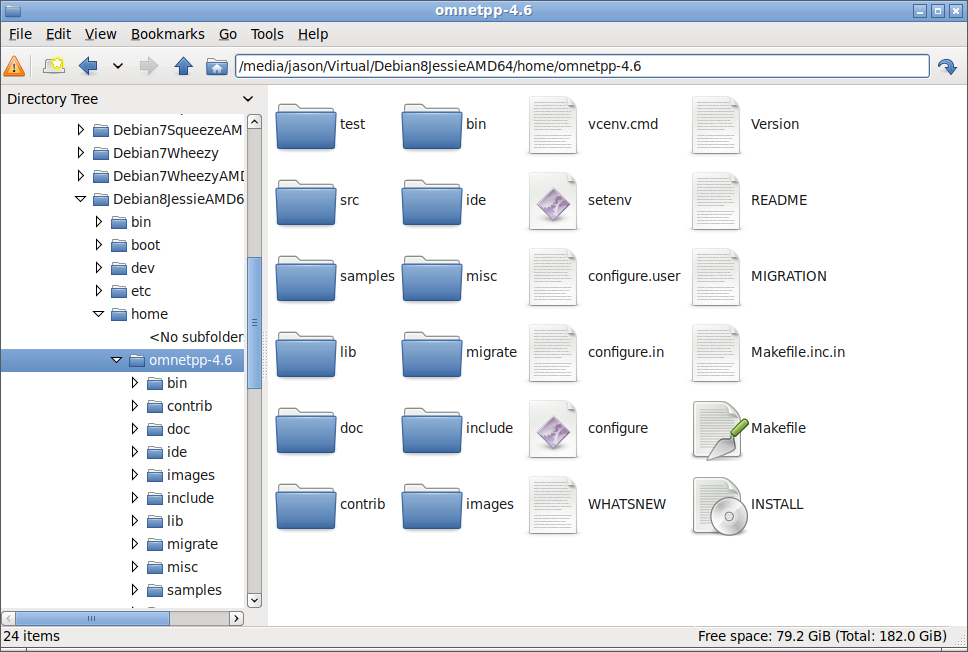Open a new tab with the toolbar folder-star icon
Image resolution: width=968 pixels, height=652 pixels.
pos(54,65)
